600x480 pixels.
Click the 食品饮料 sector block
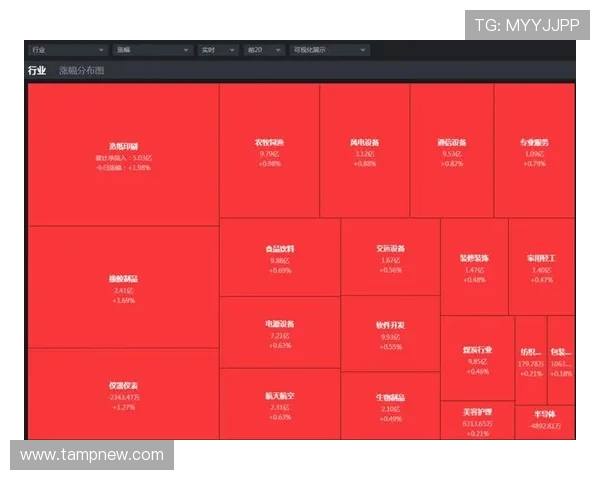tap(279, 257)
